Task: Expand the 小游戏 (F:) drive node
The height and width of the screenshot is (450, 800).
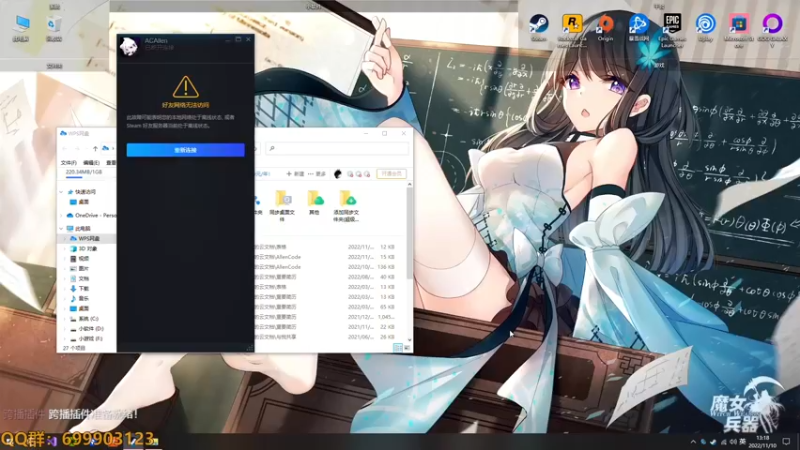Action: pos(65,338)
